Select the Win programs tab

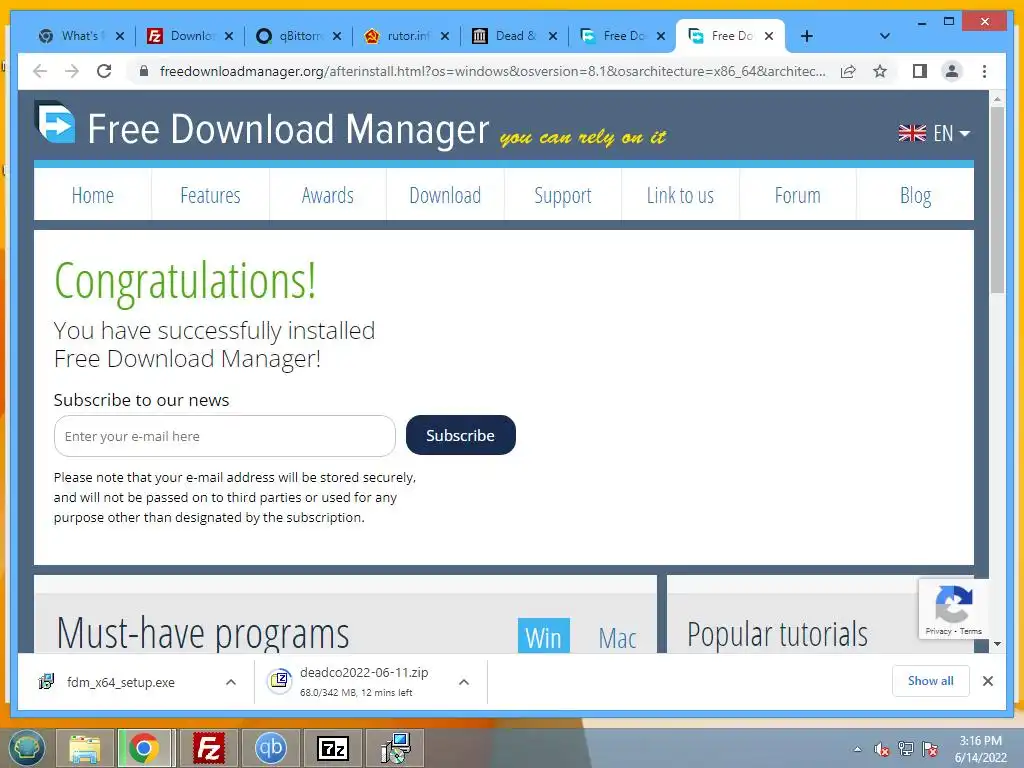(x=543, y=636)
